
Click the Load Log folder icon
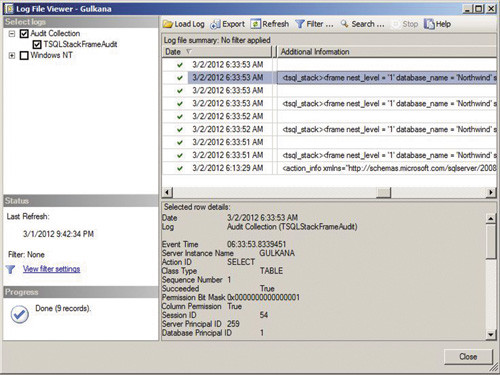[x=168, y=24]
